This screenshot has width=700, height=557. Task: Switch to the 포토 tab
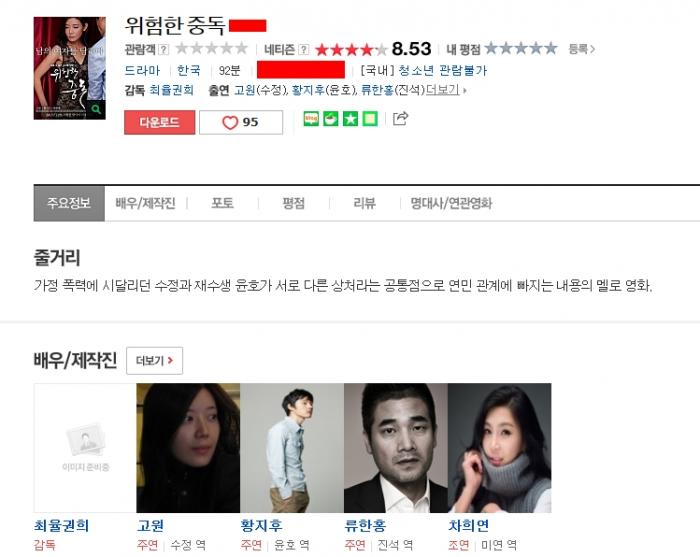[x=222, y=203]
